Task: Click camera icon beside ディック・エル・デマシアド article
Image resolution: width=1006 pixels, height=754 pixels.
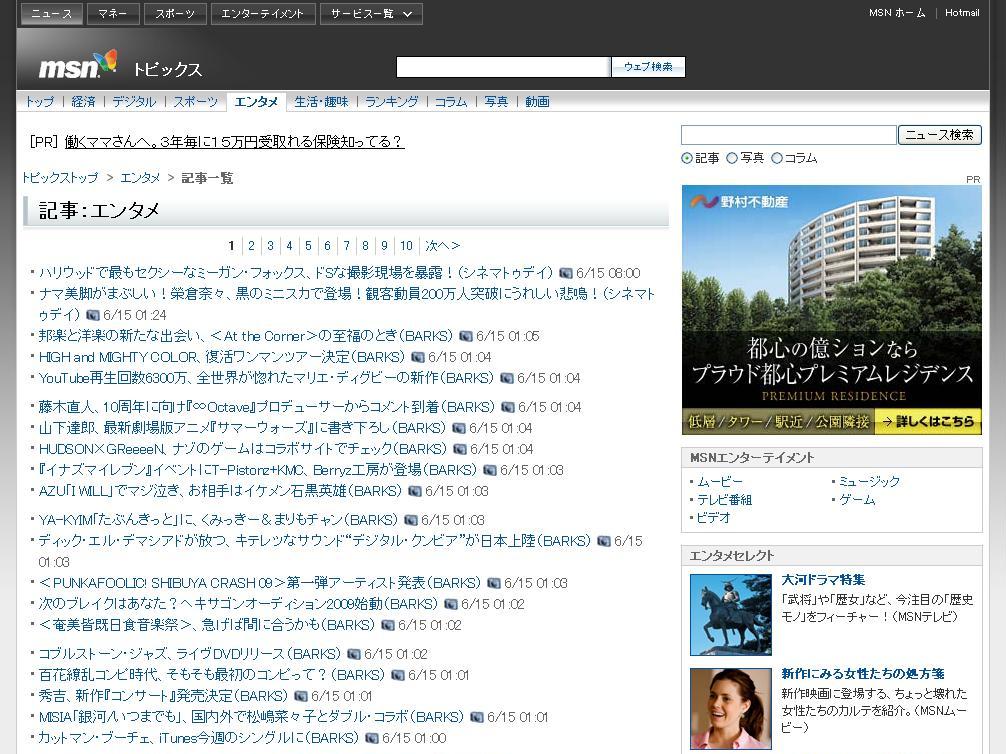Action: [604, 542]
